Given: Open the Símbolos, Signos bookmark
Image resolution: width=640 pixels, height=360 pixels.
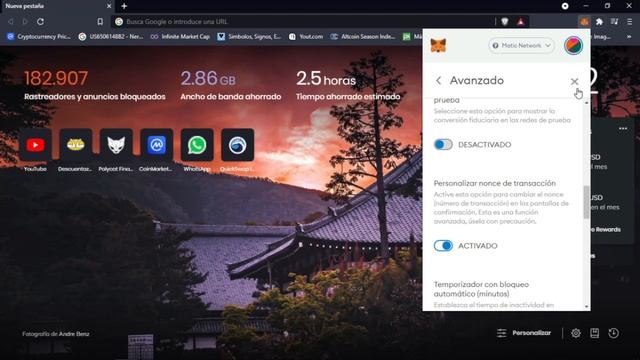Looking at the screenshot, I should tap(249, 36).
